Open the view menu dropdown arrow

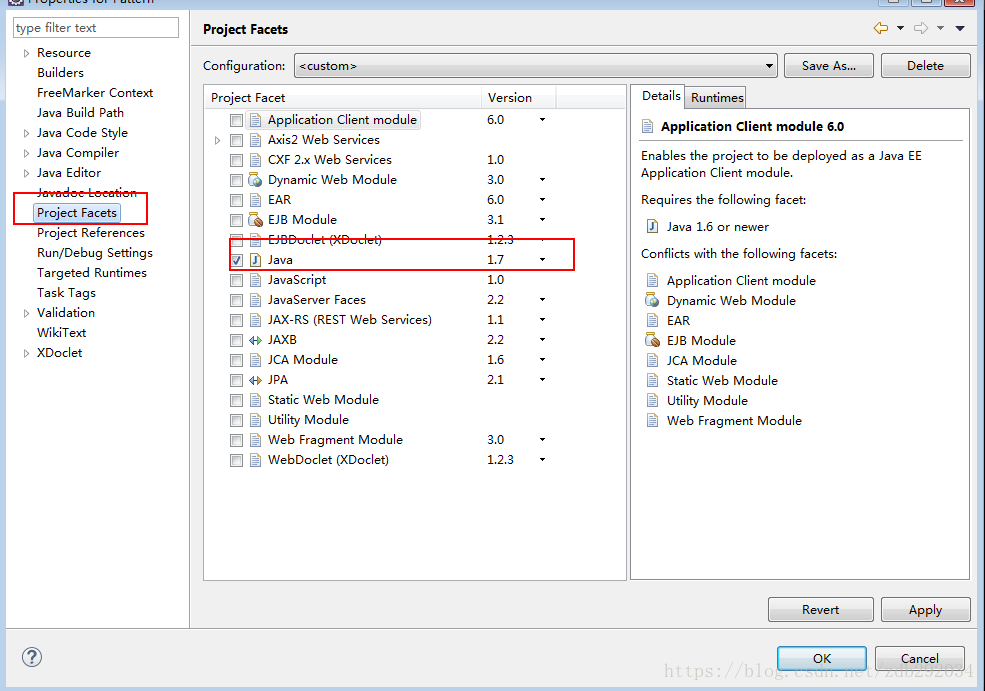[960, 28]
